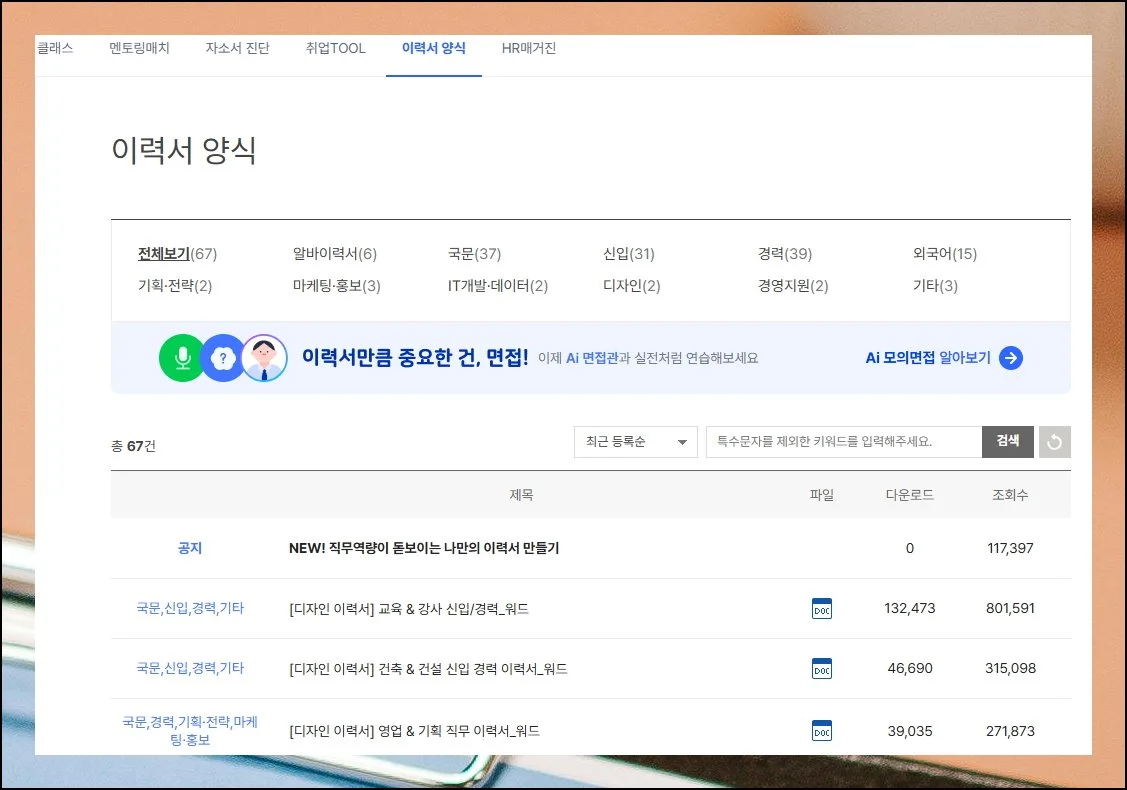Viewport: 1127px width, 790px height.
Task: Filter by IT개발·데이터(2) category
Action: coord(497,286)
